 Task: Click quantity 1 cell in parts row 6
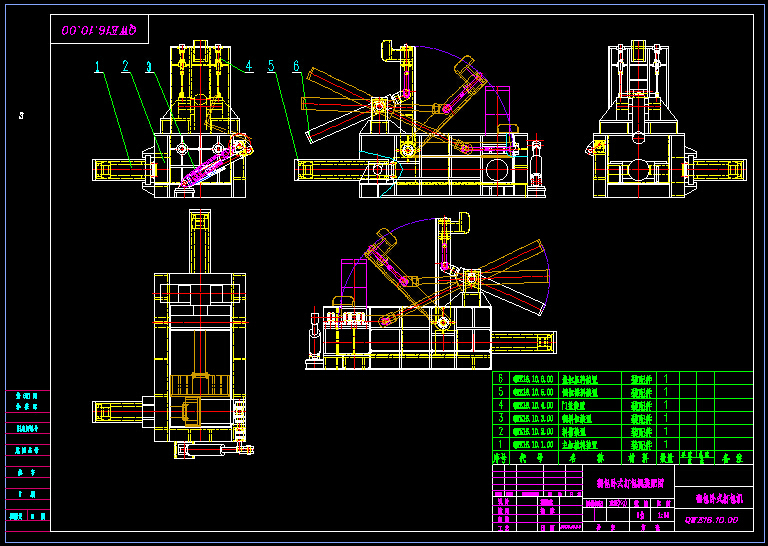[x=667, y=379]
